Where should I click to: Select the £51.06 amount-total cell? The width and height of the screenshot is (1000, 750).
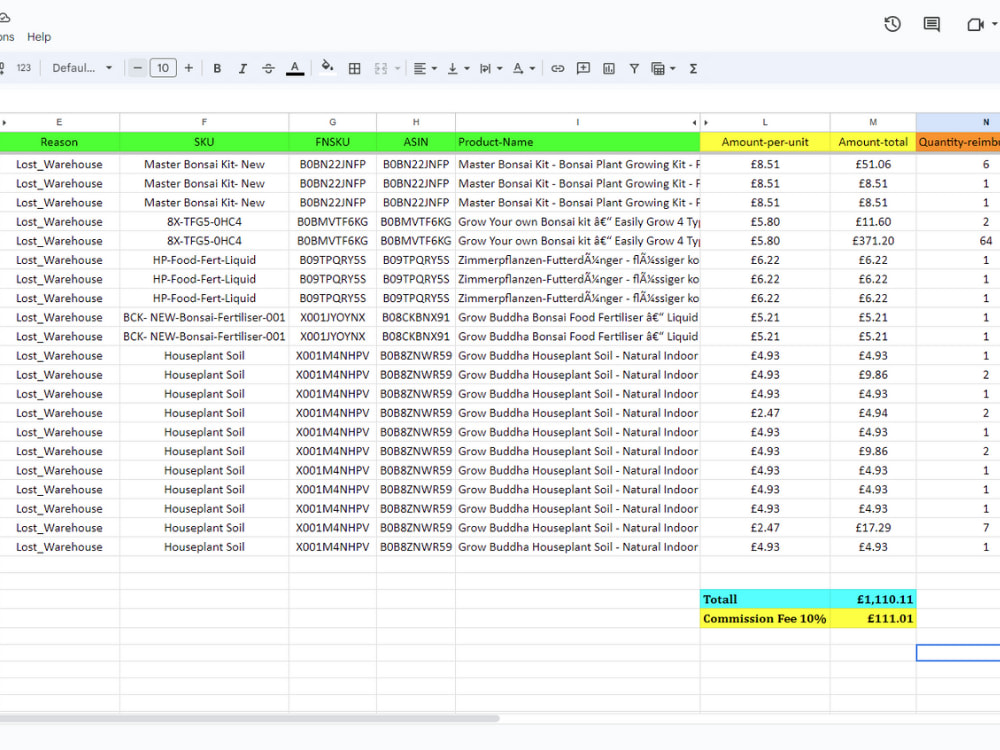(x=873, y=165)
